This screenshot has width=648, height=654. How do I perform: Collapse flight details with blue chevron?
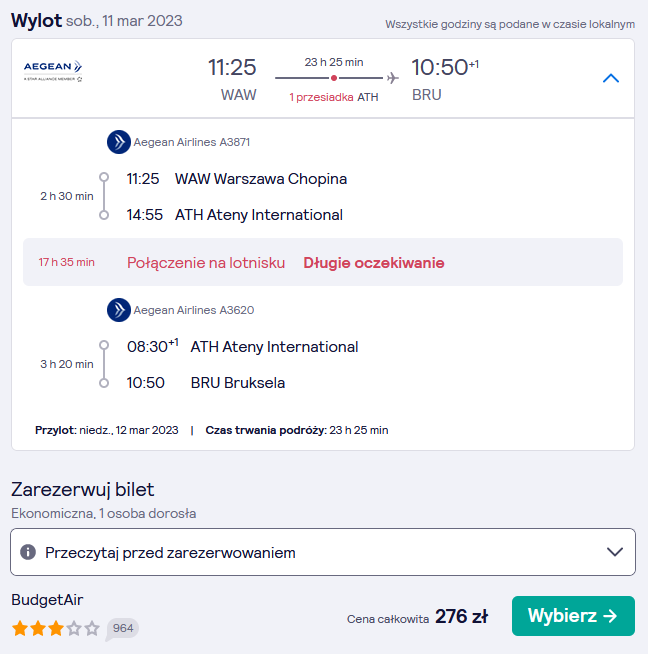[x=611, y=78]
